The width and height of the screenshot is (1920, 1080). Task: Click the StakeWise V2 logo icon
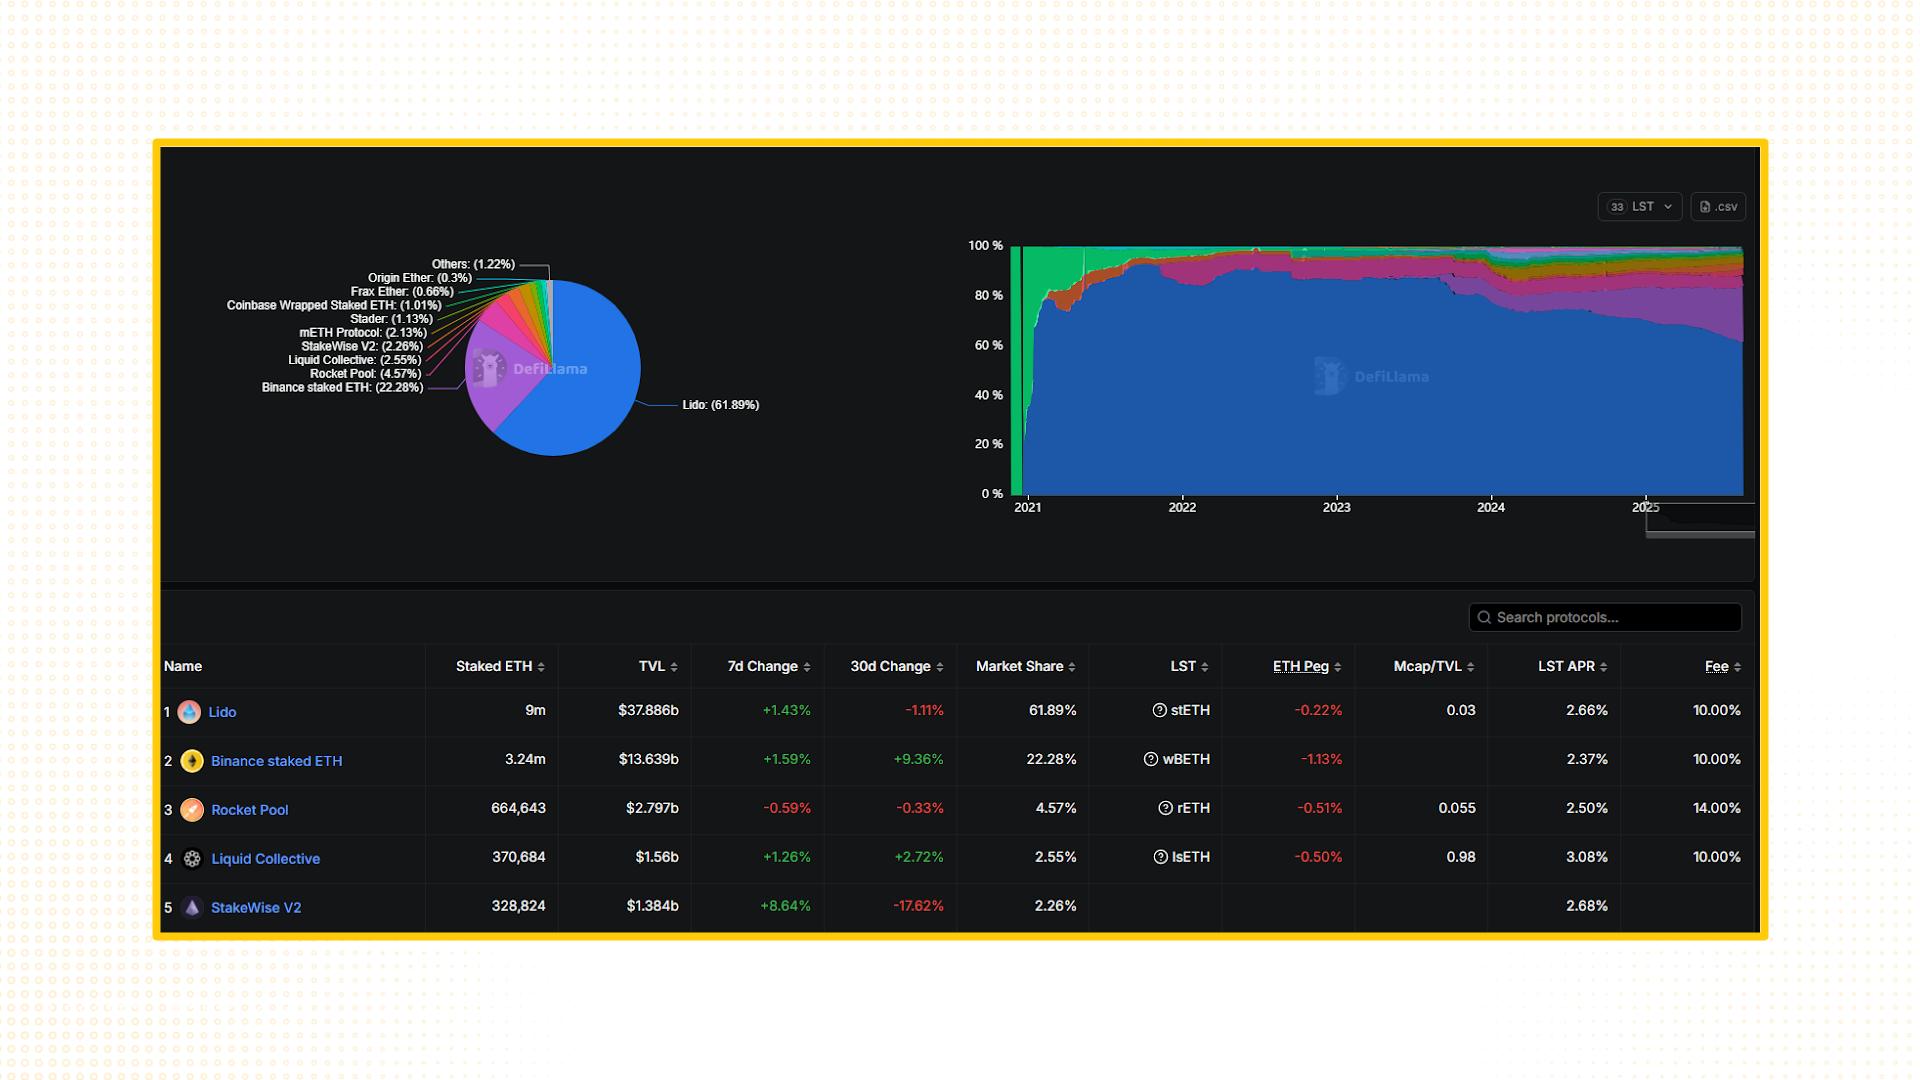[192, 908]
